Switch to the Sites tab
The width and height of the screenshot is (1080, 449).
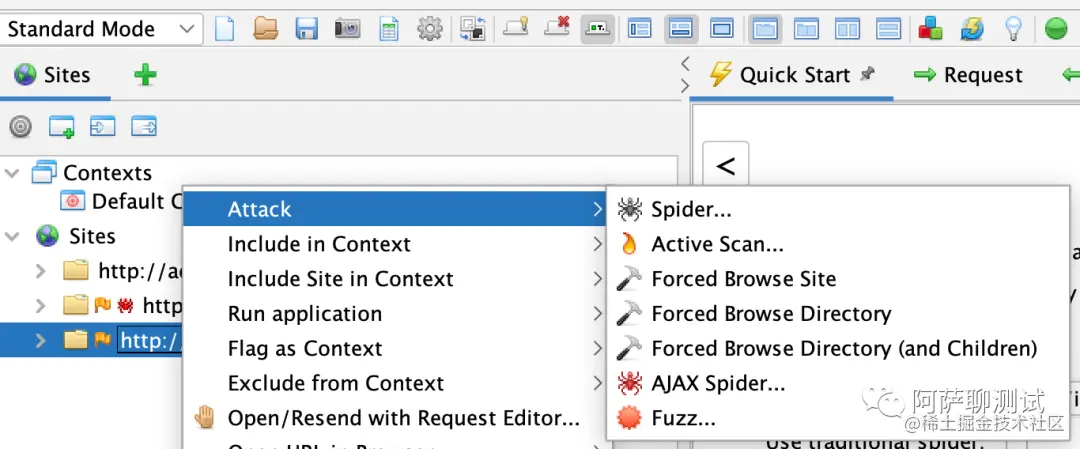click(53, 74)
